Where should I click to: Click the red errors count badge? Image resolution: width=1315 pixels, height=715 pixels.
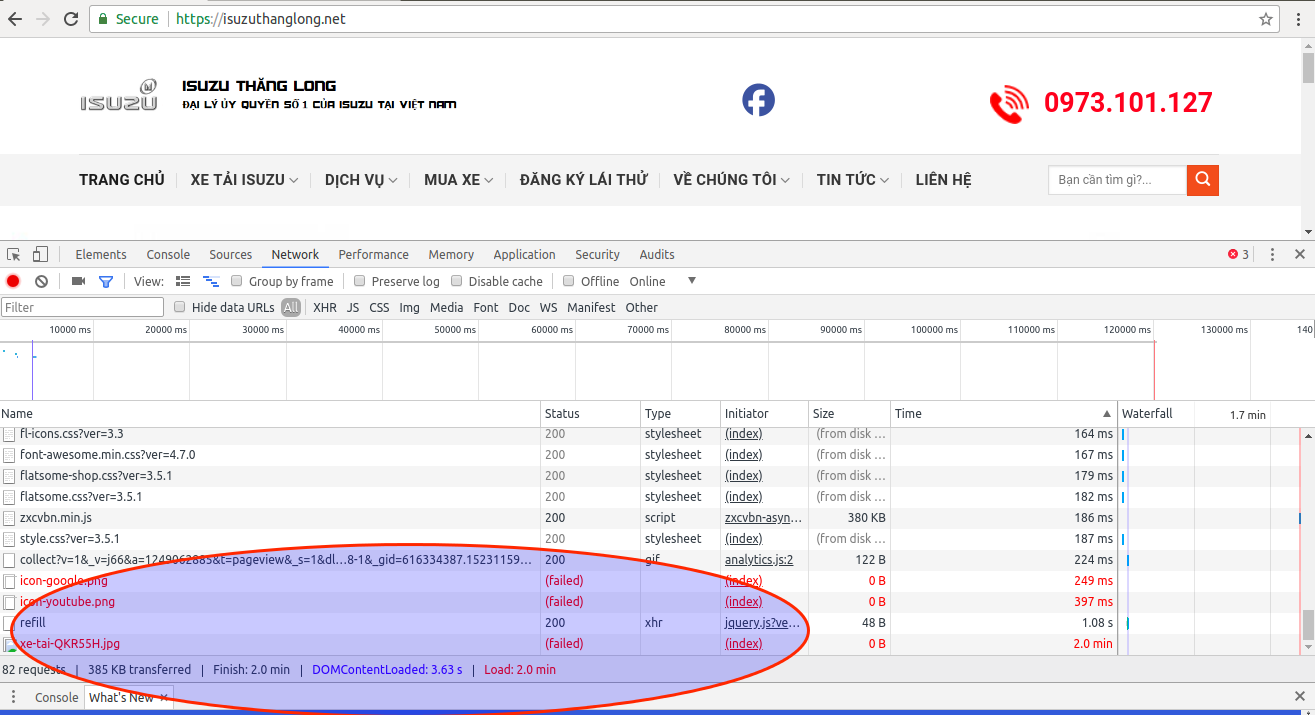point(1238,254)
